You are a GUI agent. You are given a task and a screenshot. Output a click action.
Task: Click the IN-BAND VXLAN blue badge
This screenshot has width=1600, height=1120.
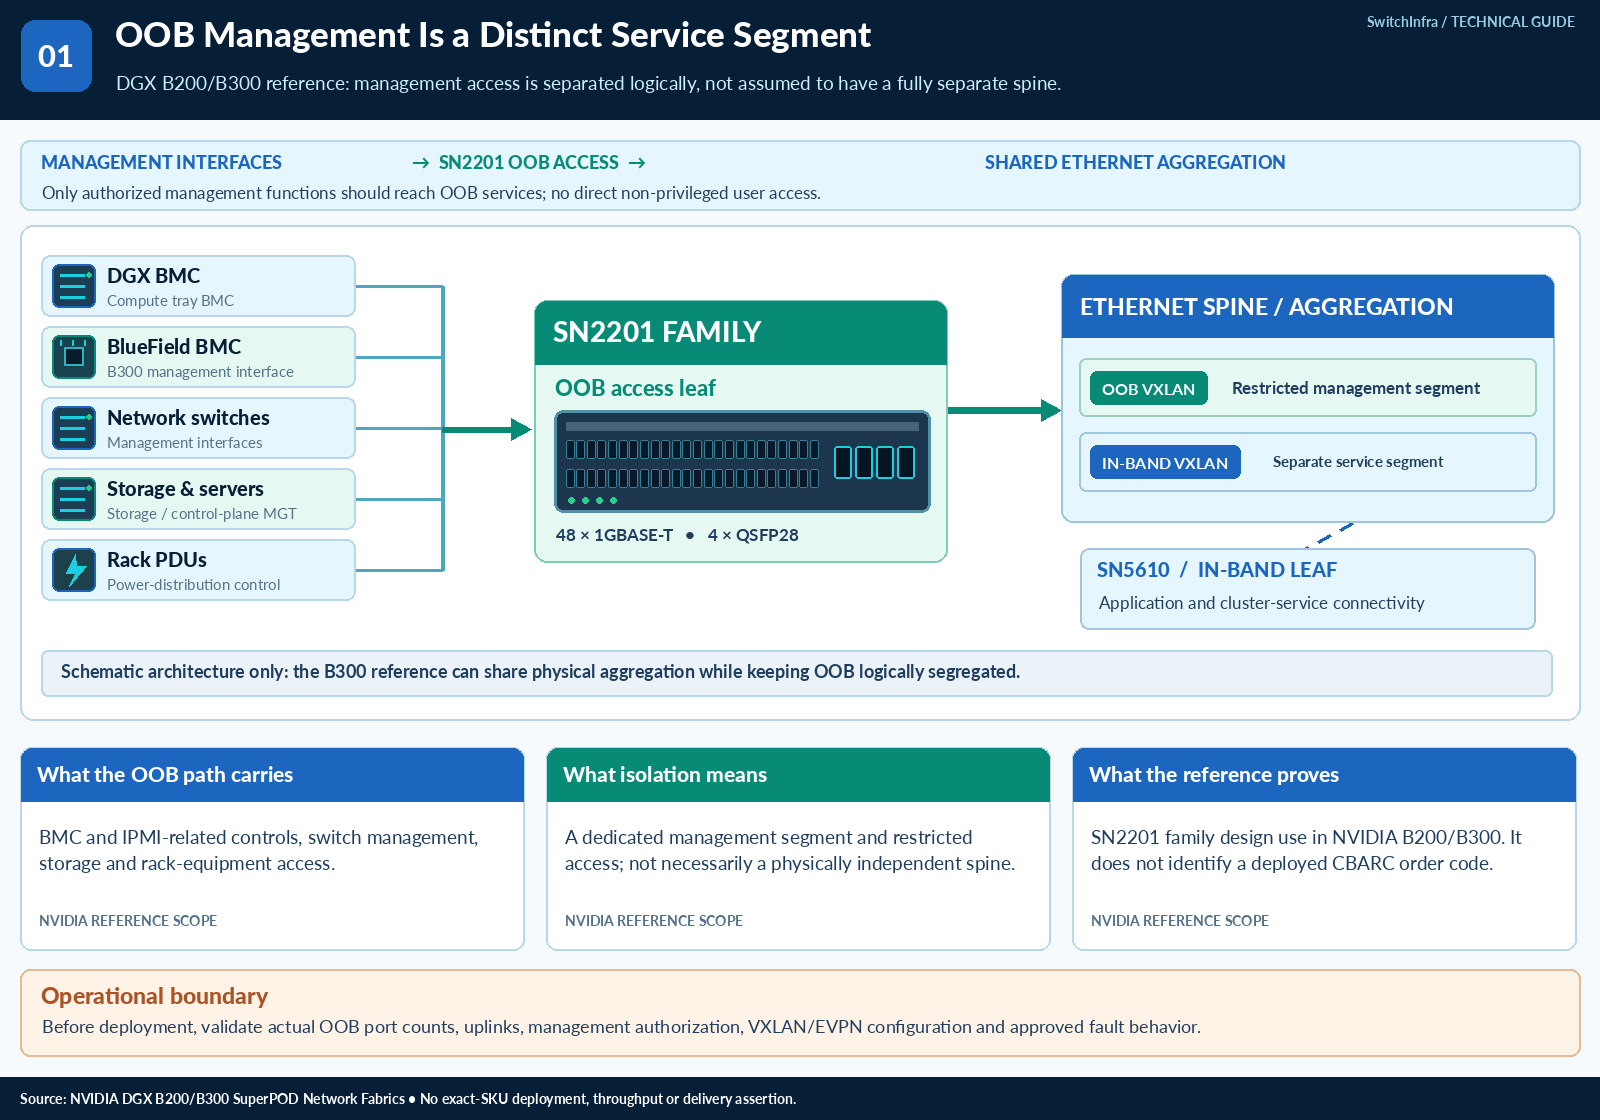[x=1165, y=462]
